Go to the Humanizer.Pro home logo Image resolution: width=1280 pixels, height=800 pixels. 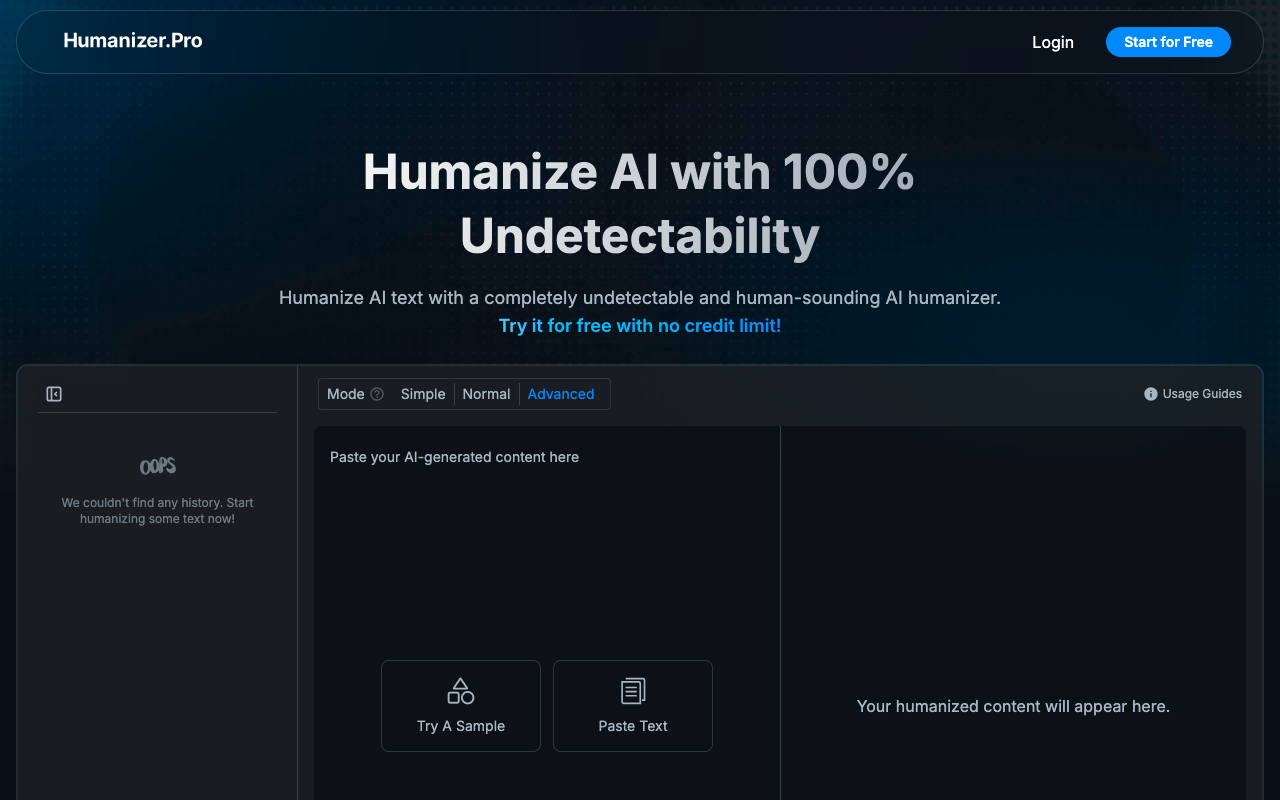[x=132, y=41]
